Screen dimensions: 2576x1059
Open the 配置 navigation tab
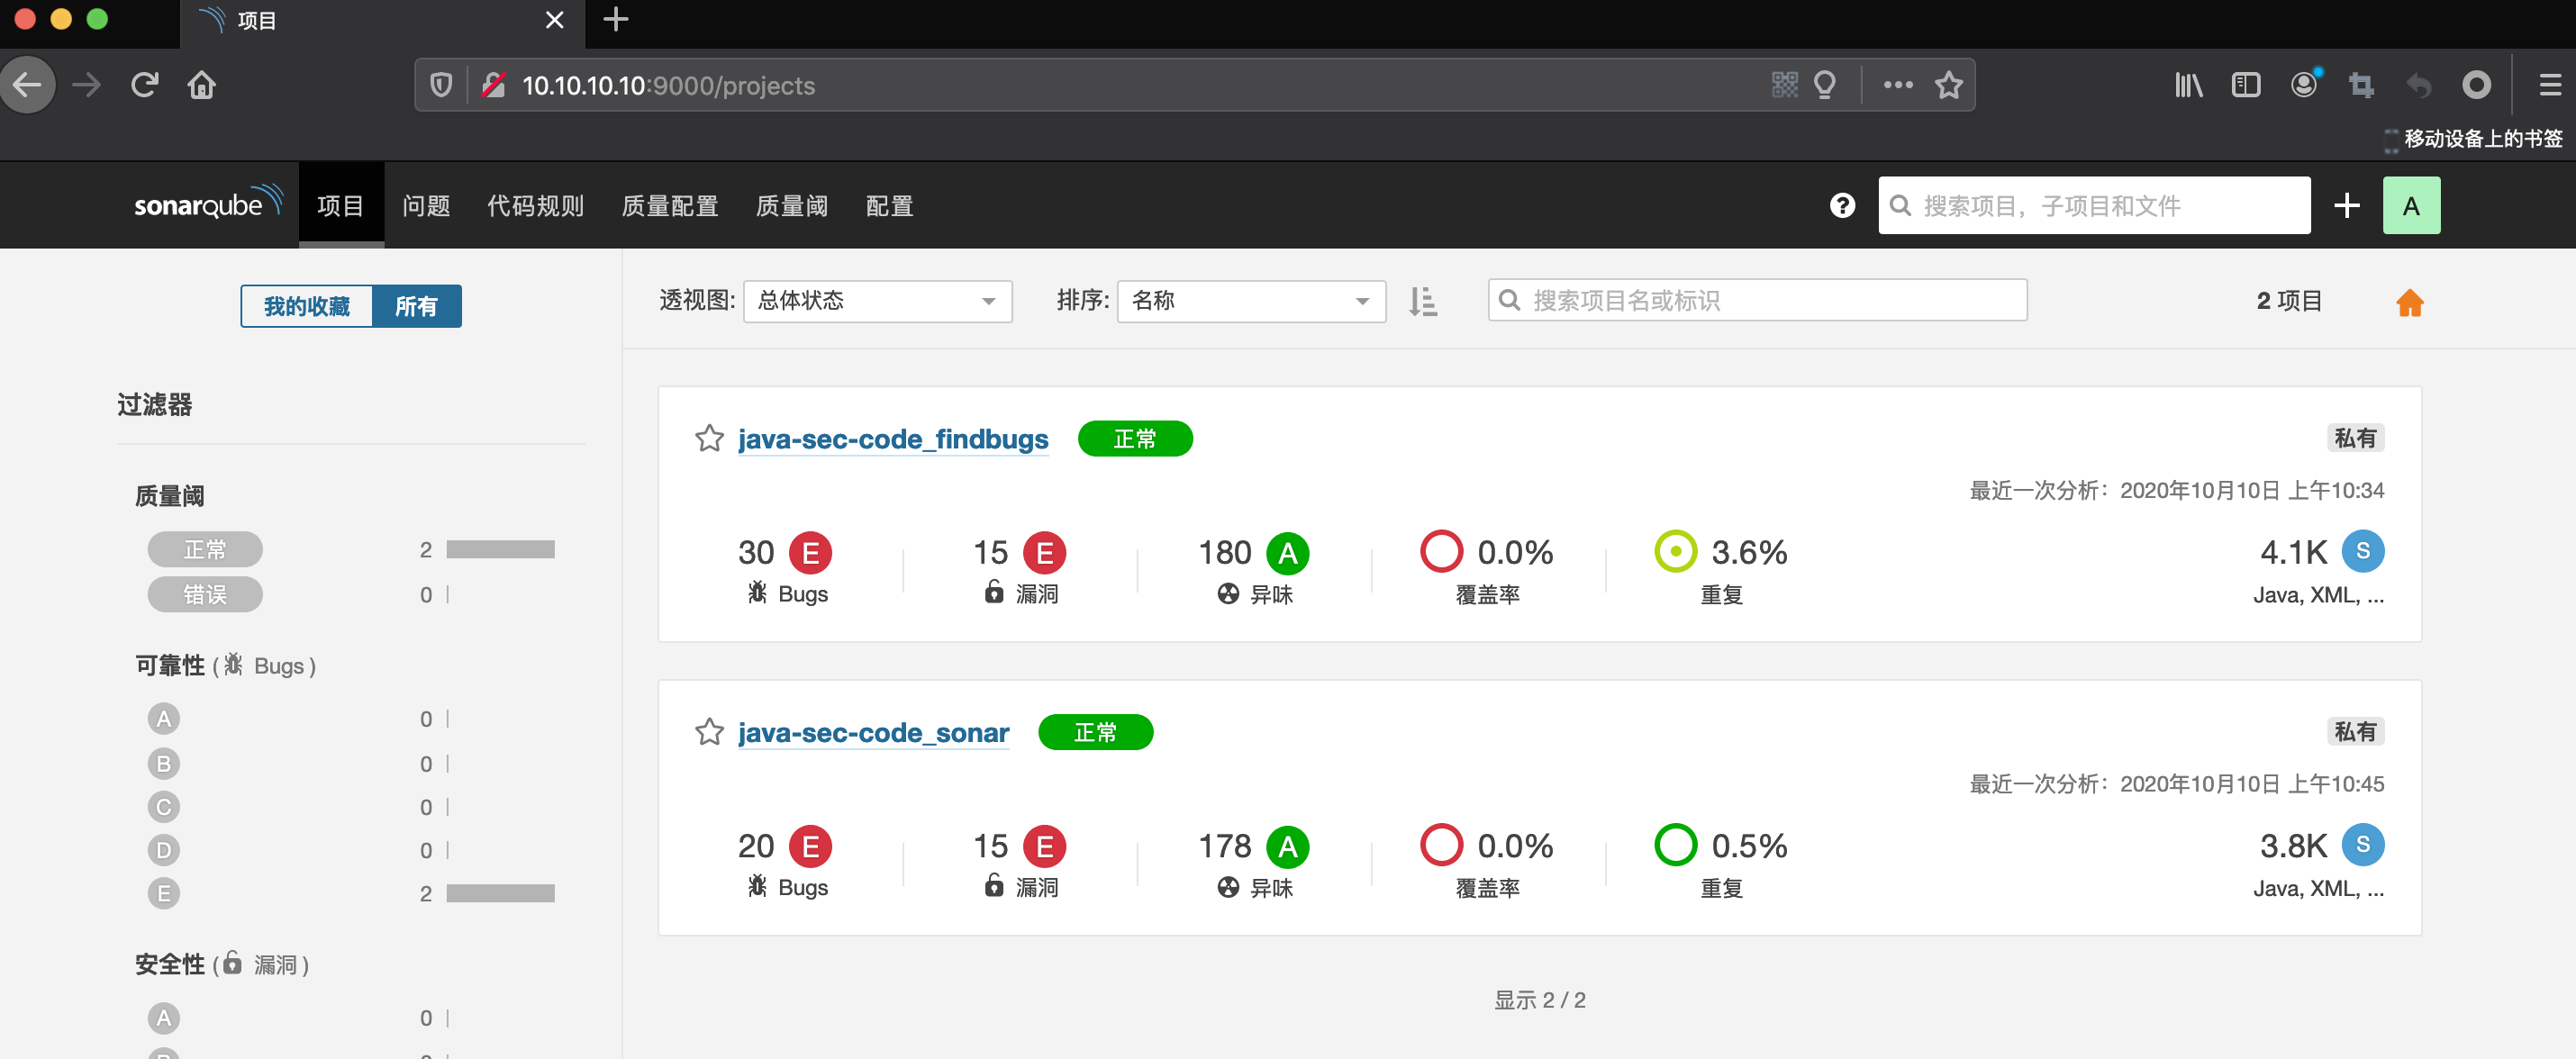click(x=889, y=205)
